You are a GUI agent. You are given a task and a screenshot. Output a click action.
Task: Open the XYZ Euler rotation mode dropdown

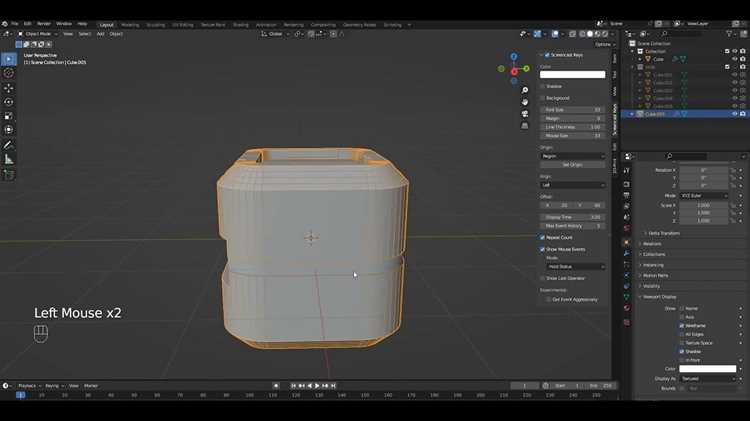703,196
